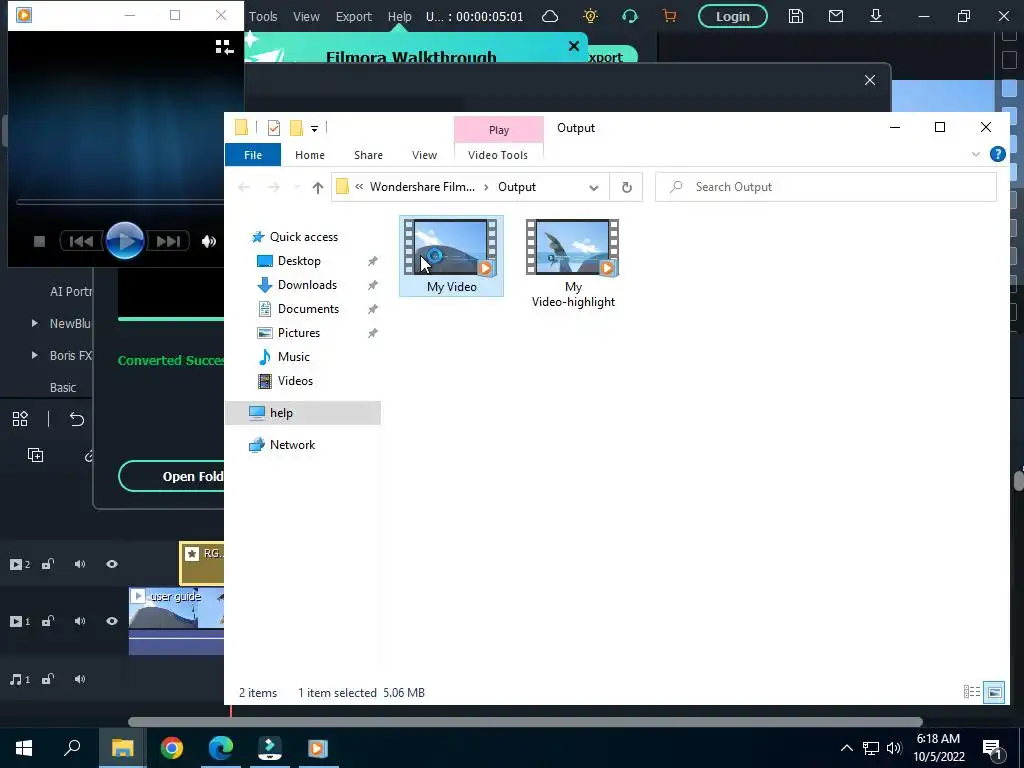1024x768 pixels.
Task: Open Google Chrome from the taskbar
Action: (x=172, y=748)
